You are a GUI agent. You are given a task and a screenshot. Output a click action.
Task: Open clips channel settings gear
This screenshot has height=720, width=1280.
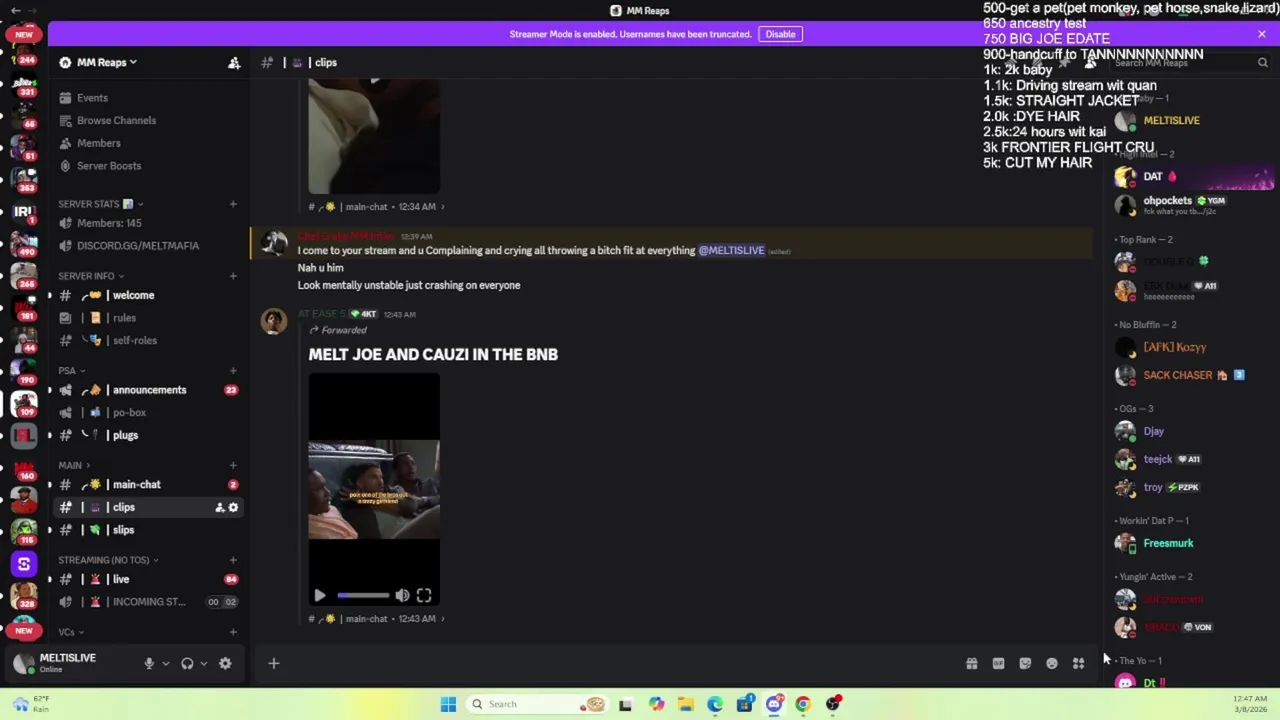point(234,507)
